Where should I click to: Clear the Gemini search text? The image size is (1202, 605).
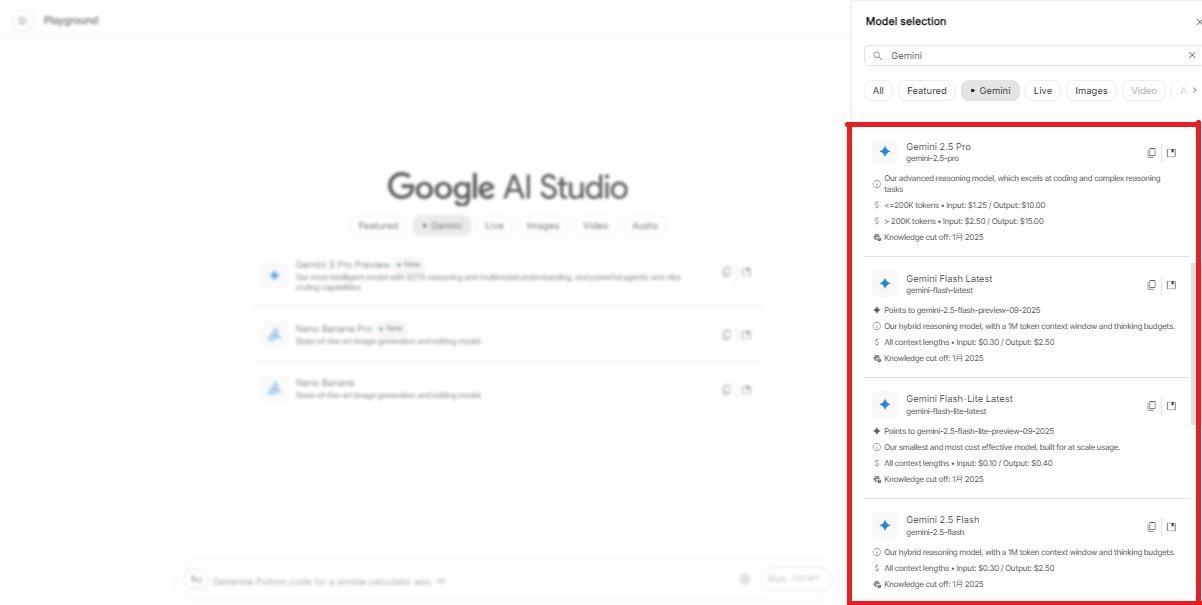(x=1191, y=56)
